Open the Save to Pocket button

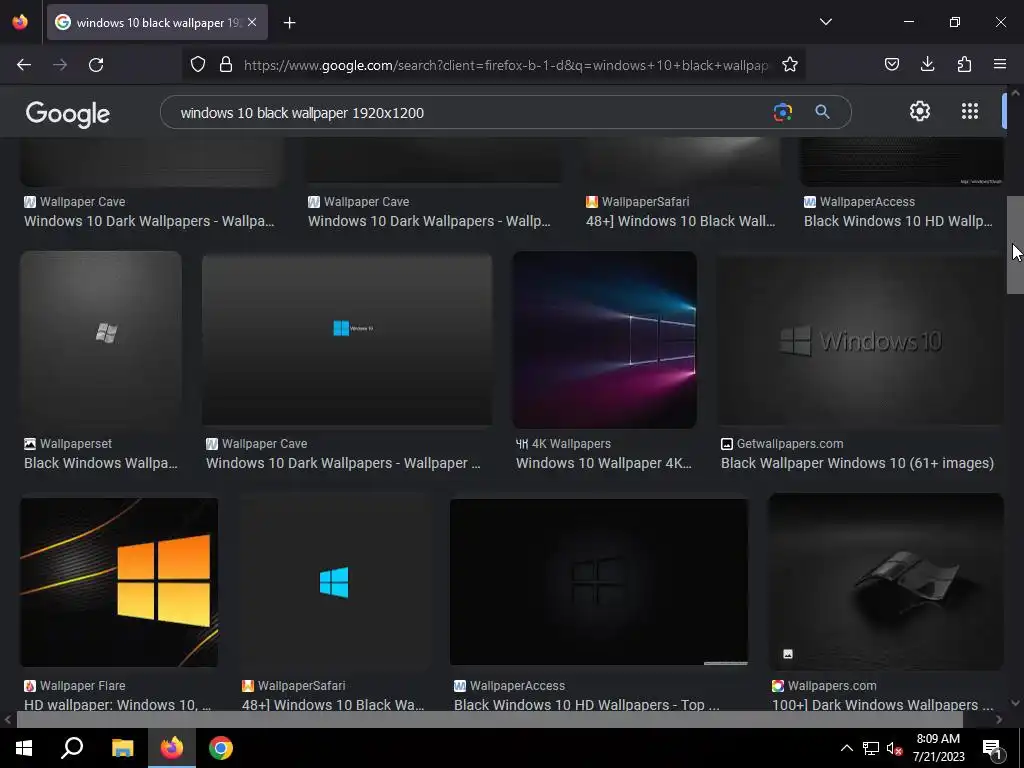892,64
